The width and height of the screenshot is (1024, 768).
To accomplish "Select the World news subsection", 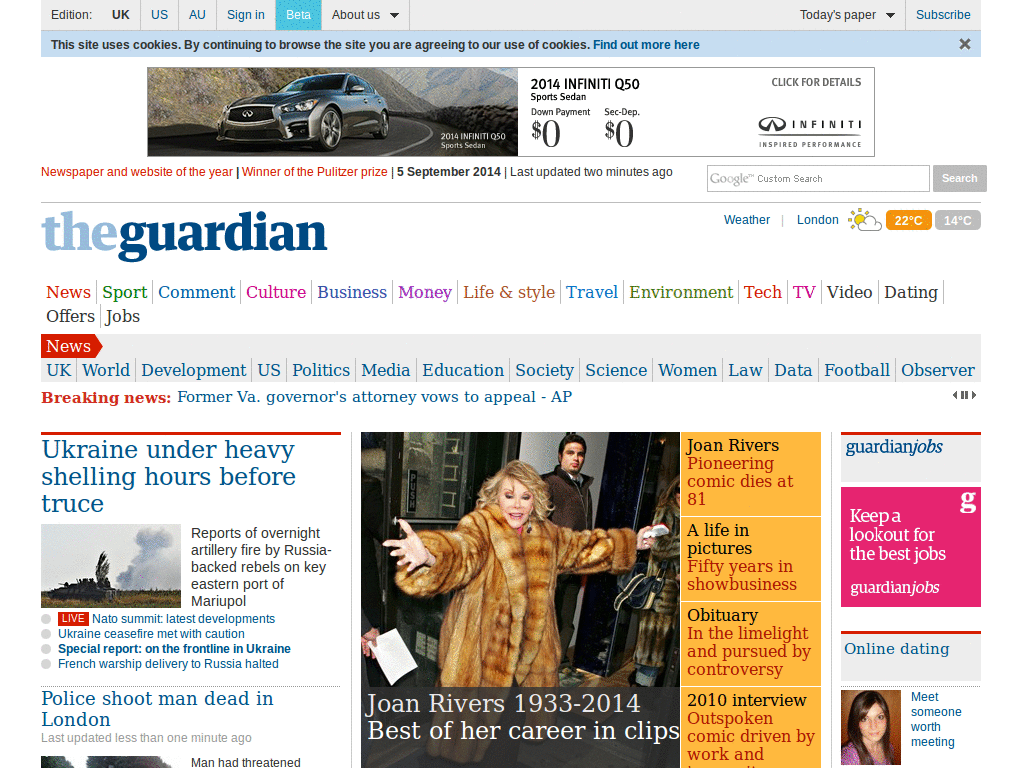I will click(106, 370).
